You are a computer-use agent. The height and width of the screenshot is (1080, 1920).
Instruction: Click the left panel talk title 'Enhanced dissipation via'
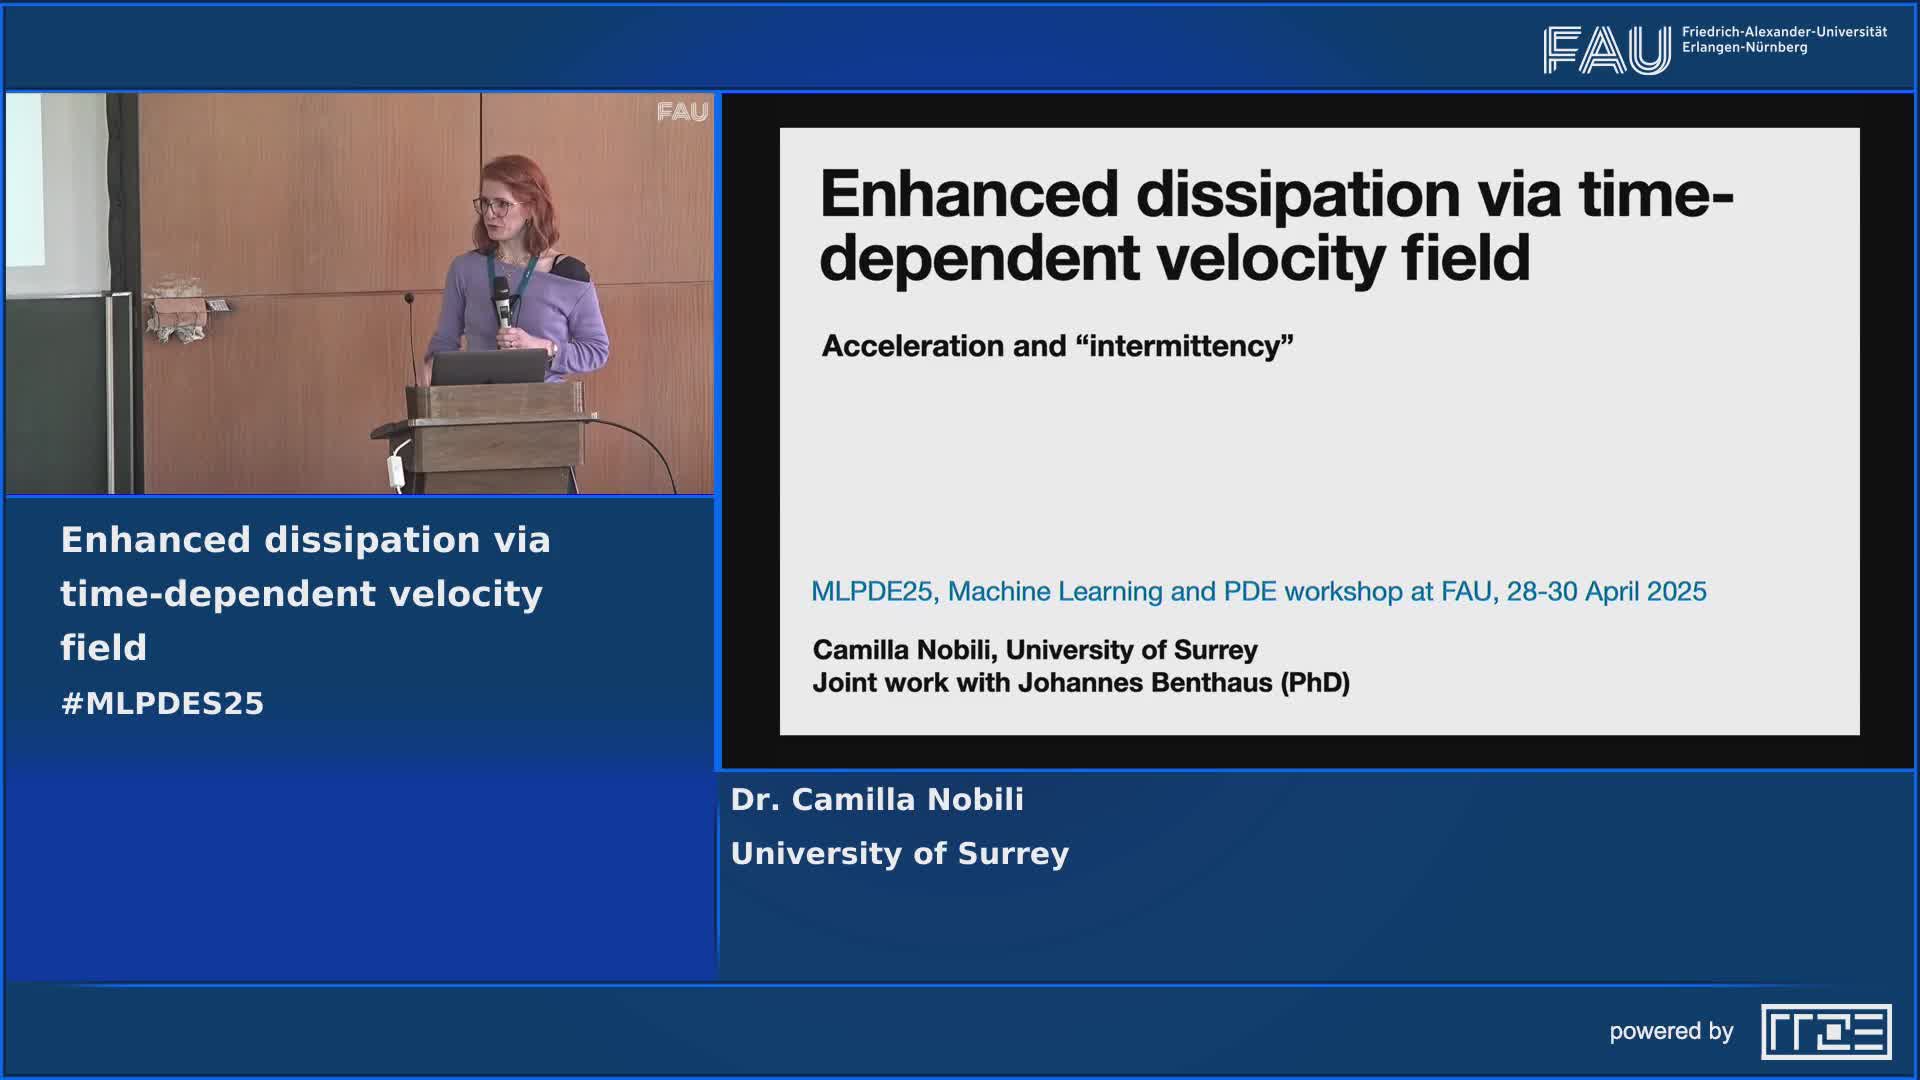coord(305,540)
